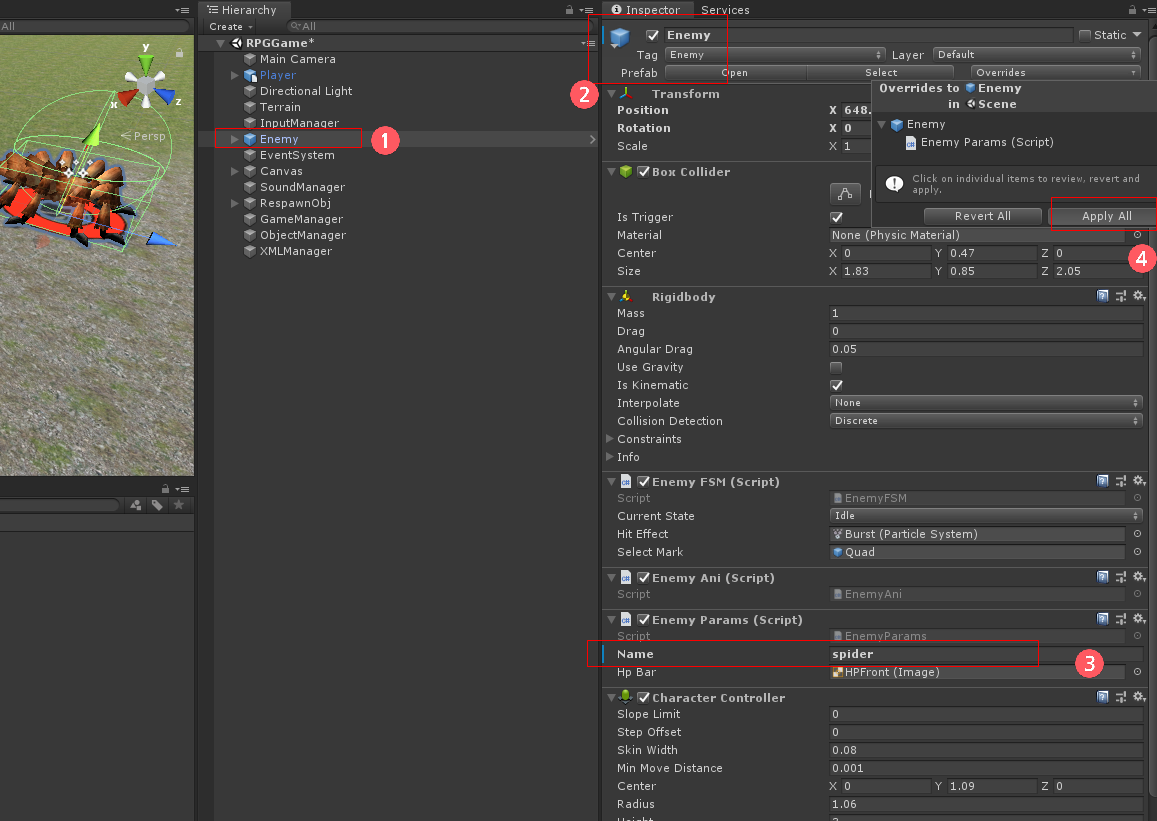Open the Tag dropdown
The width and height of the screenshot is (1157, 821).
click(774, 55)
